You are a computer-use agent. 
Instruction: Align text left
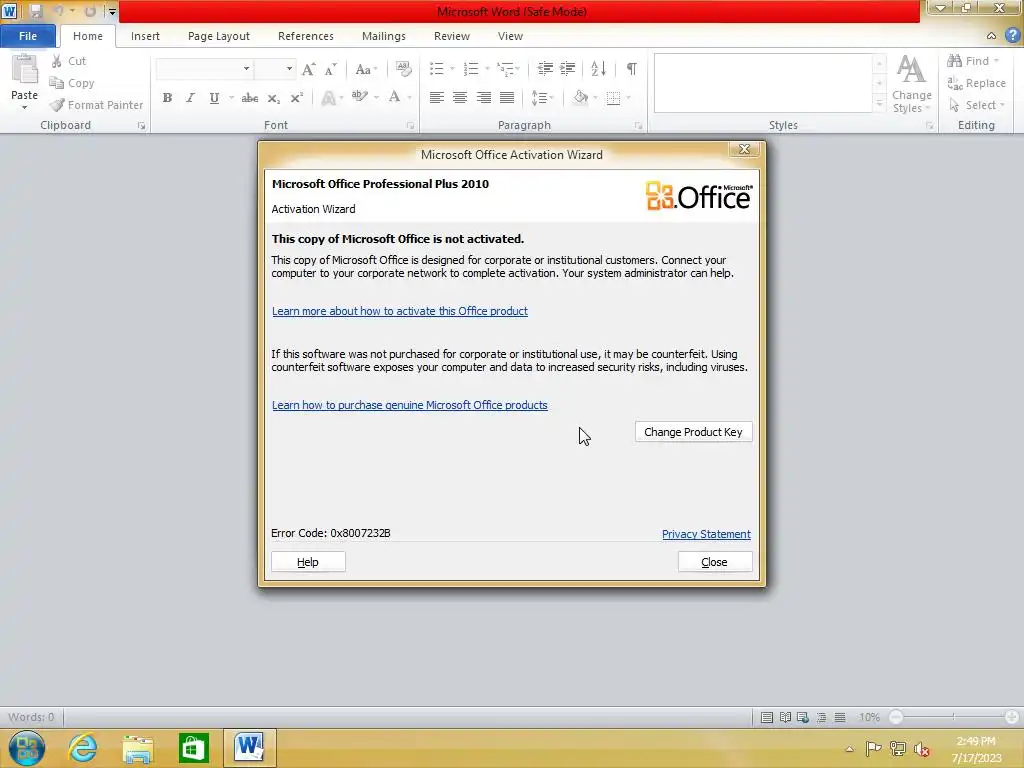[x=437, y=98]
